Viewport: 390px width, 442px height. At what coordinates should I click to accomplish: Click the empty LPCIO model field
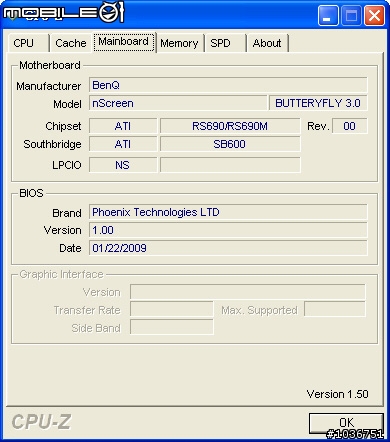230,165
